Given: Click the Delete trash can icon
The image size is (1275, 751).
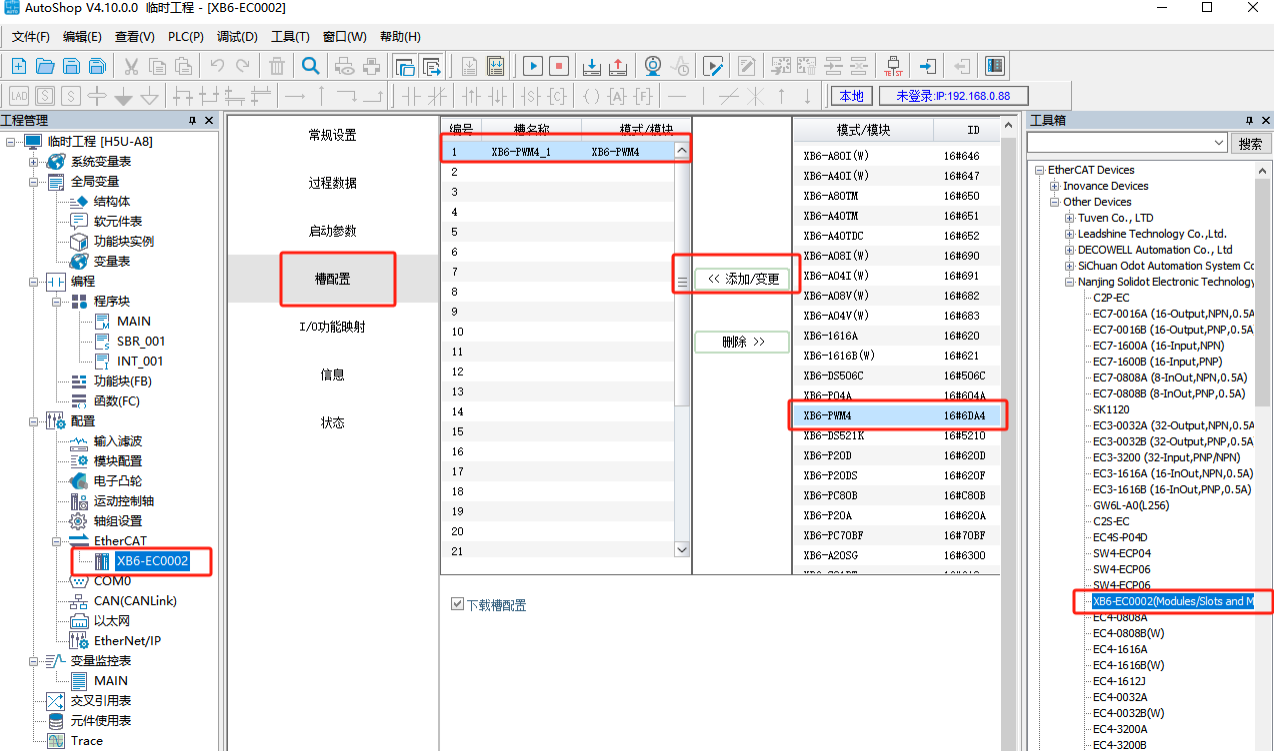Looking at the screenshot, I should (x=277, y=66).
